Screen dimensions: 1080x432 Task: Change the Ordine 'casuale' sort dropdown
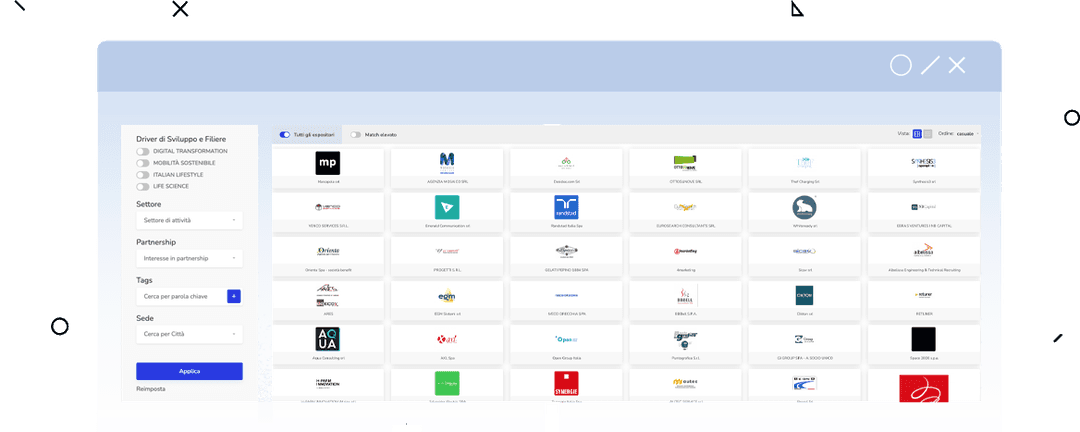(967, 134)
